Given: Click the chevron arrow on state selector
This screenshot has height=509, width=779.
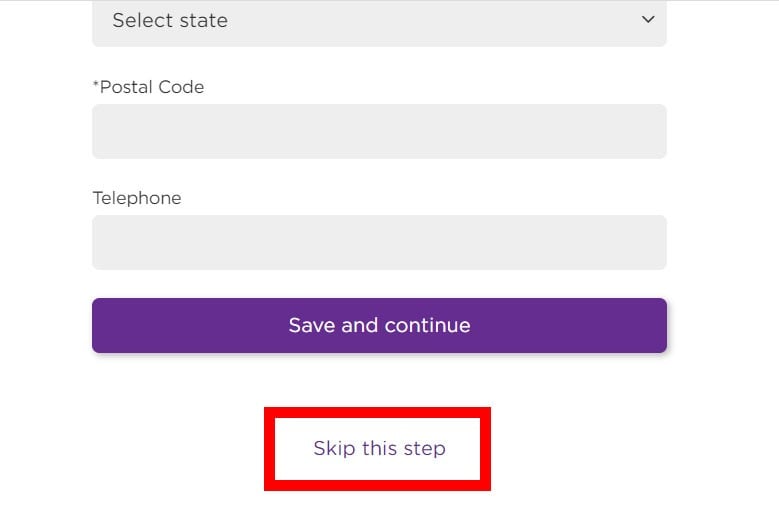Looking at the screenshot, I should [648, 20].
